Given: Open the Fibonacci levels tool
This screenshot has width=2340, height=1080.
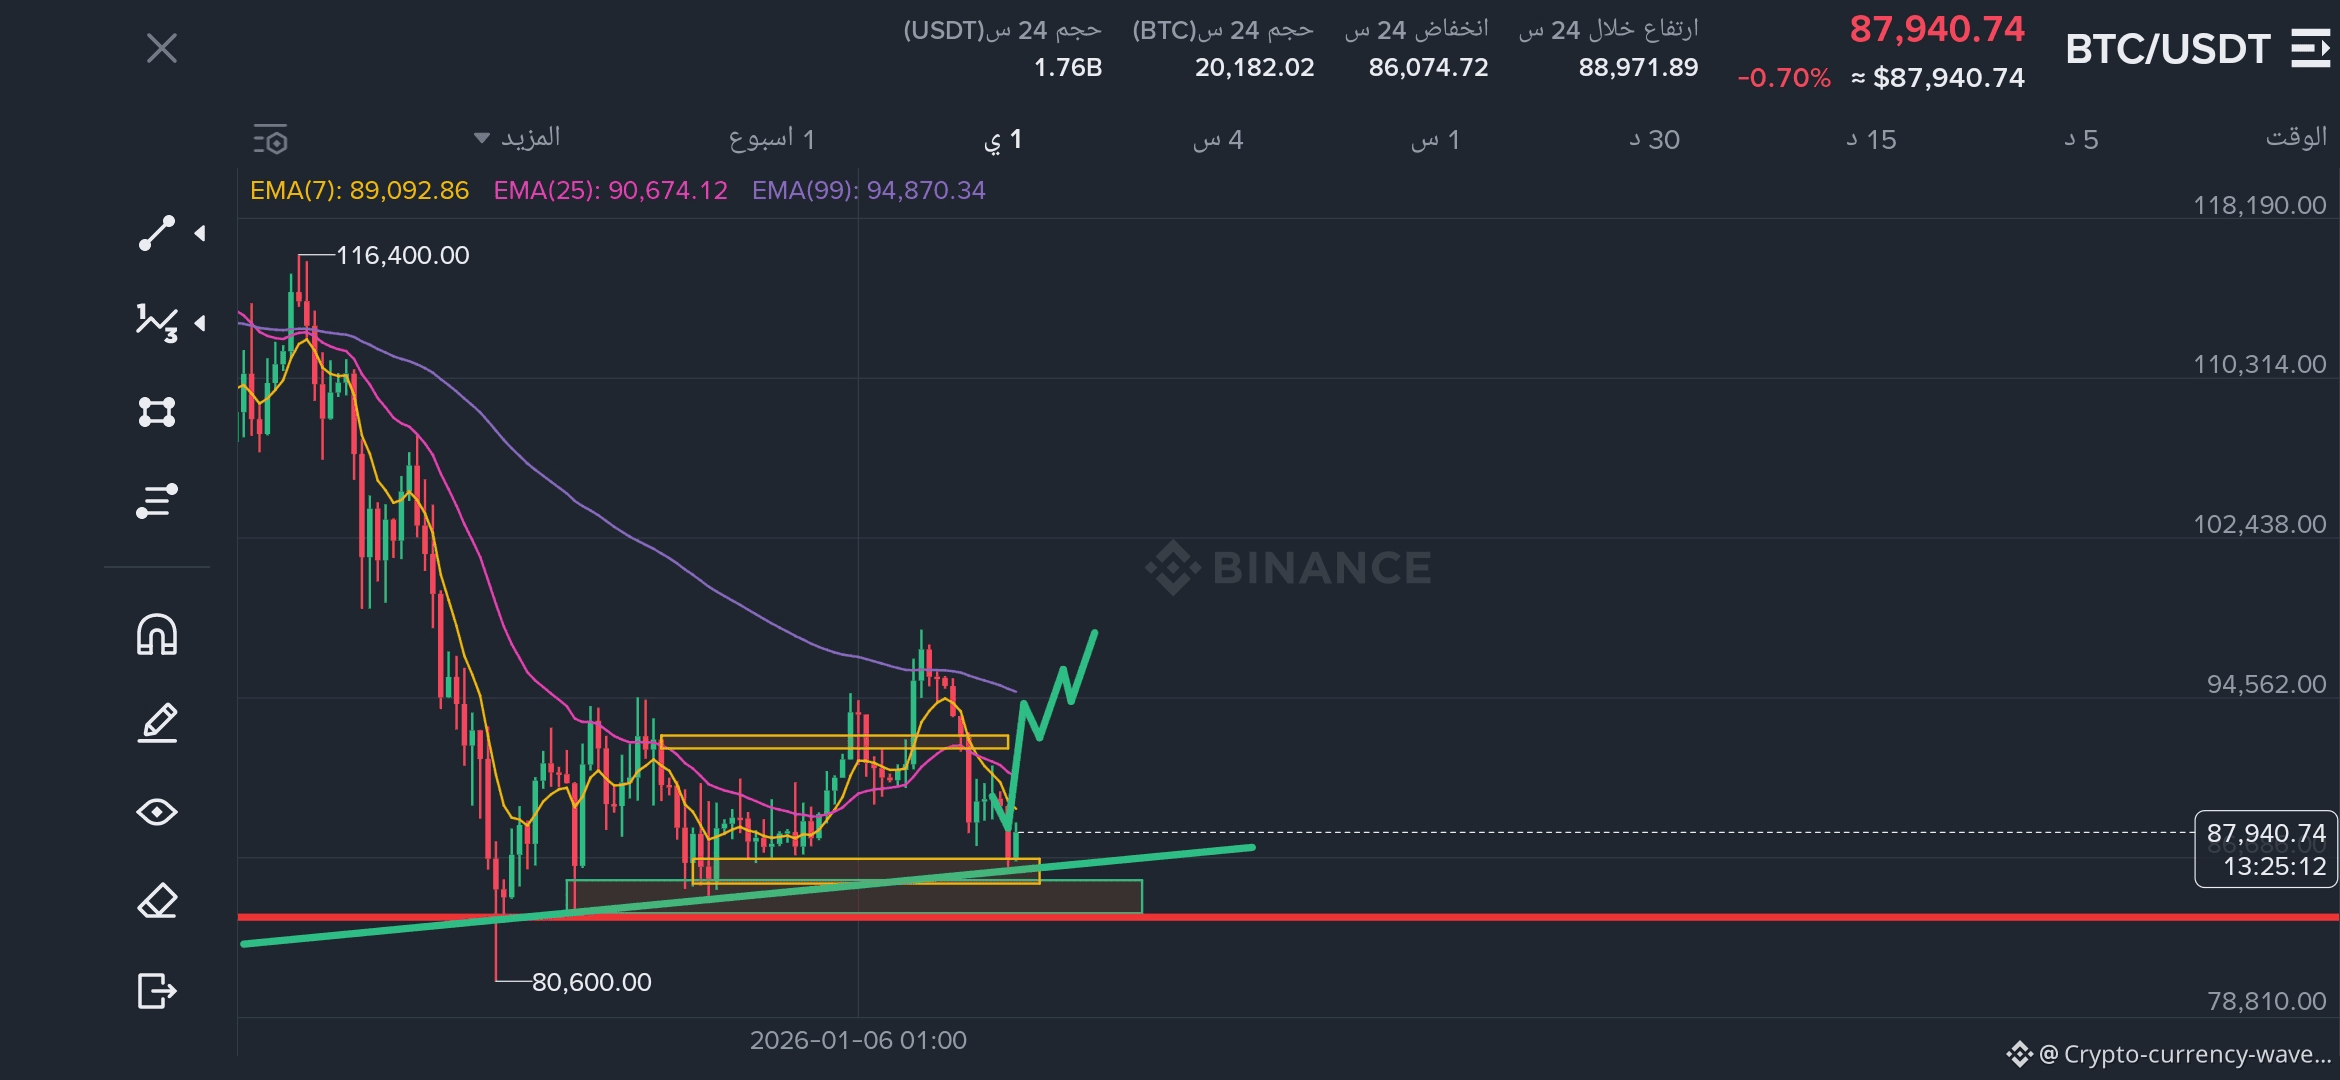Looking at the screenshot, I should [x=157, y=501].
